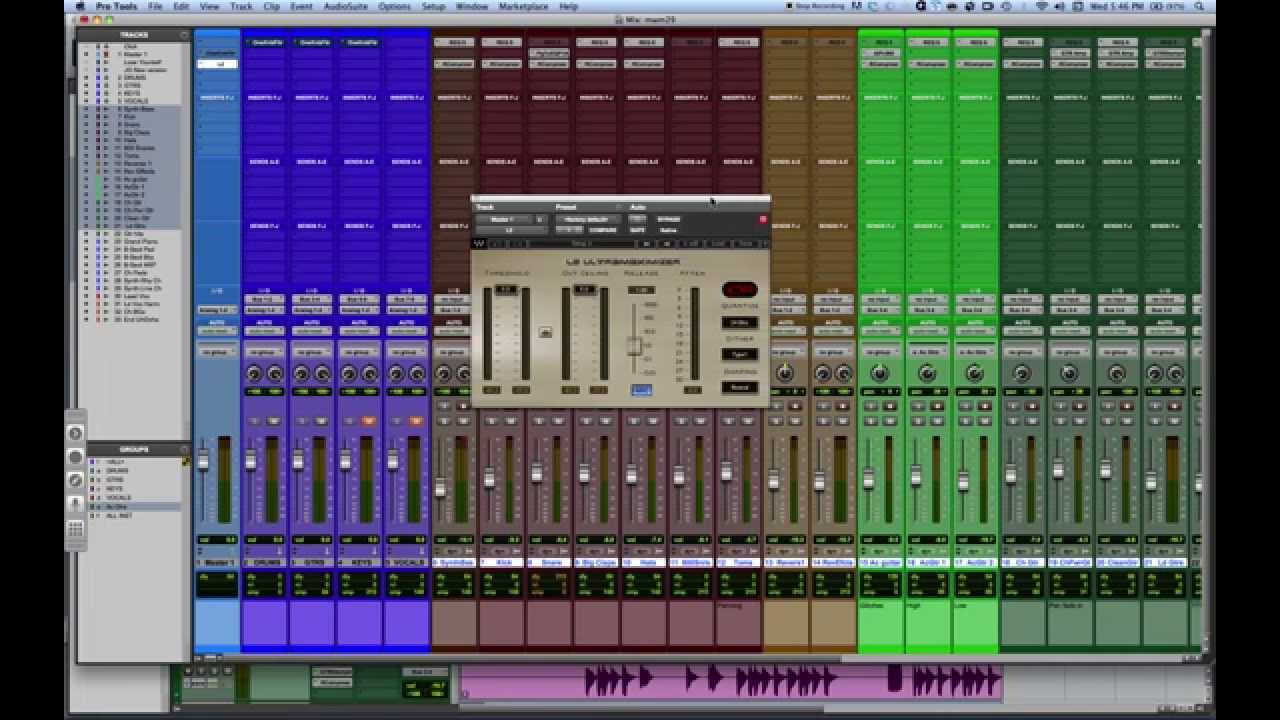The height and width of the screenshot is (720, 1280).
Task: Open the factory default preset menu in the L2 plugin
Action: [x=586, y=219]
